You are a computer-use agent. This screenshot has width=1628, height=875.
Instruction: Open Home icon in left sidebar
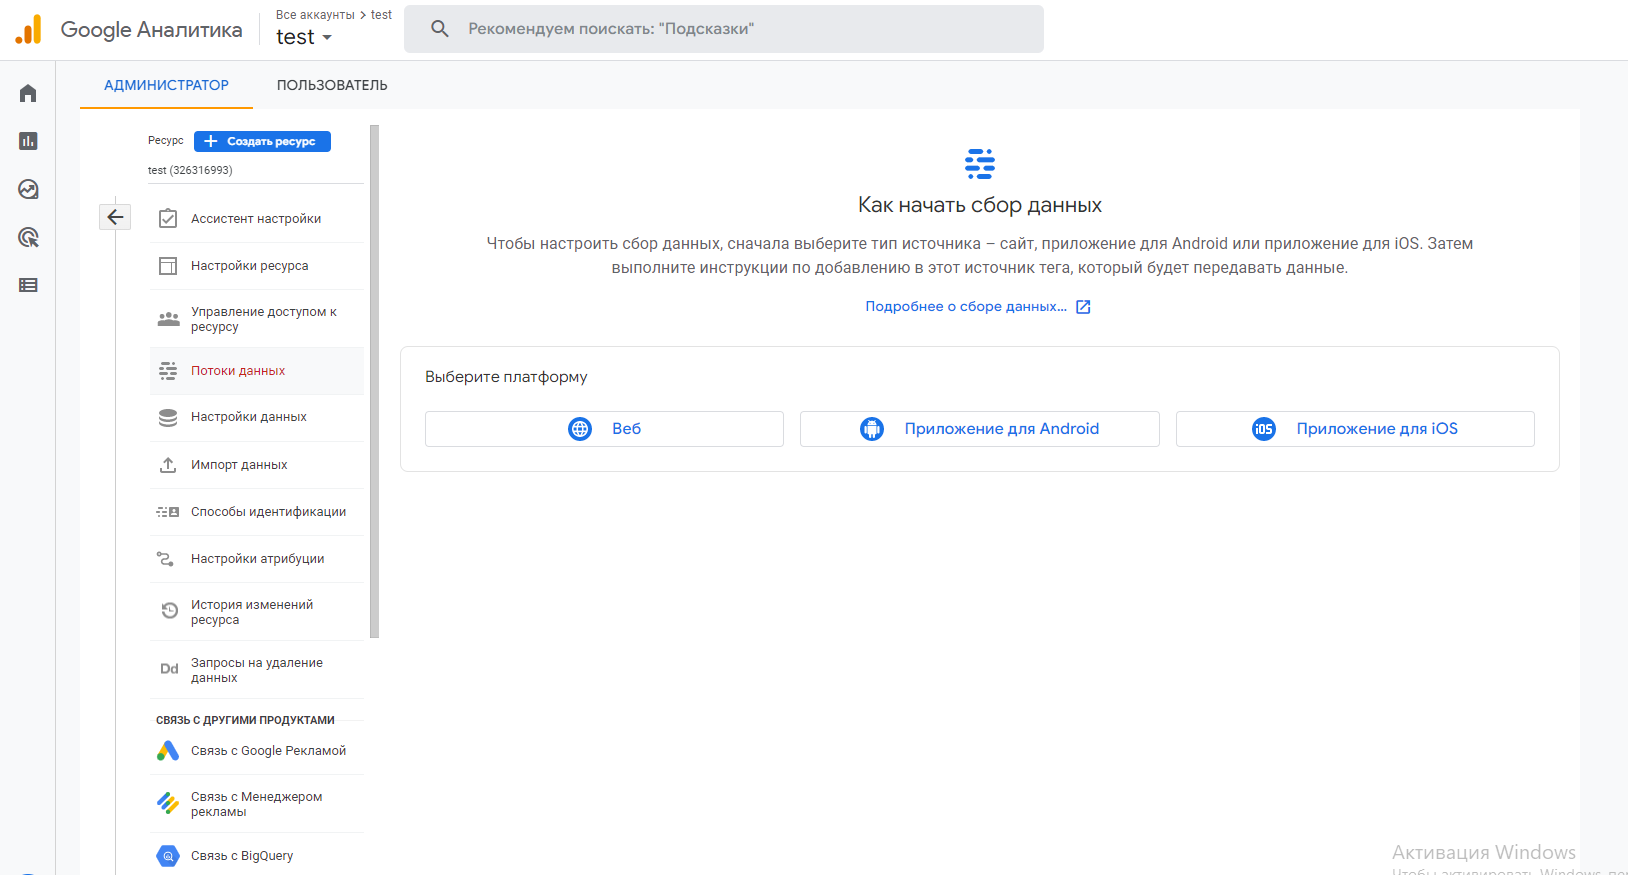[28, 93]
